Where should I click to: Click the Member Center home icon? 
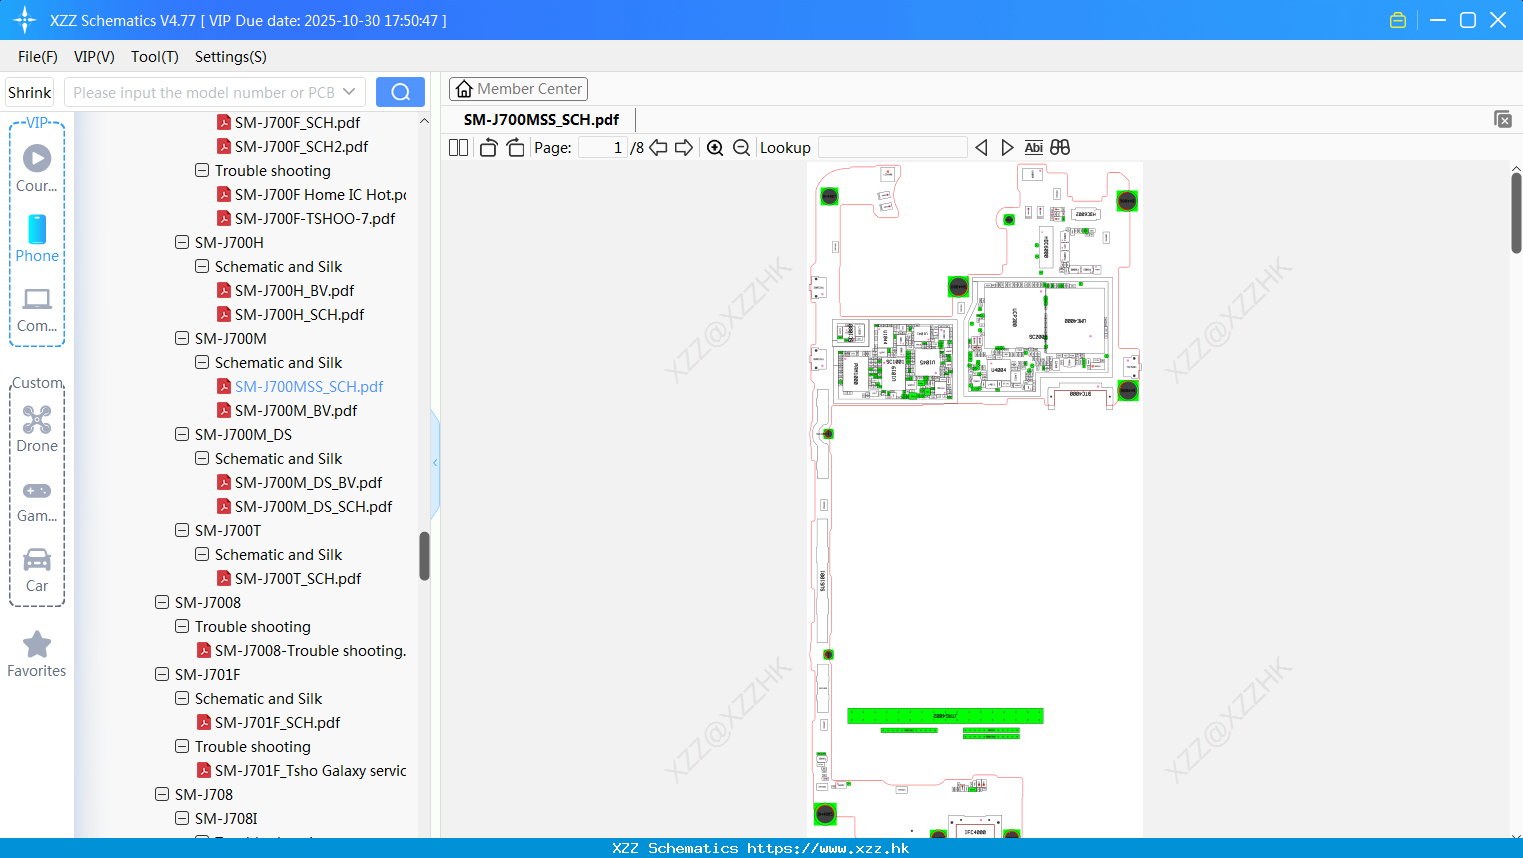click(x=464, y=89)
